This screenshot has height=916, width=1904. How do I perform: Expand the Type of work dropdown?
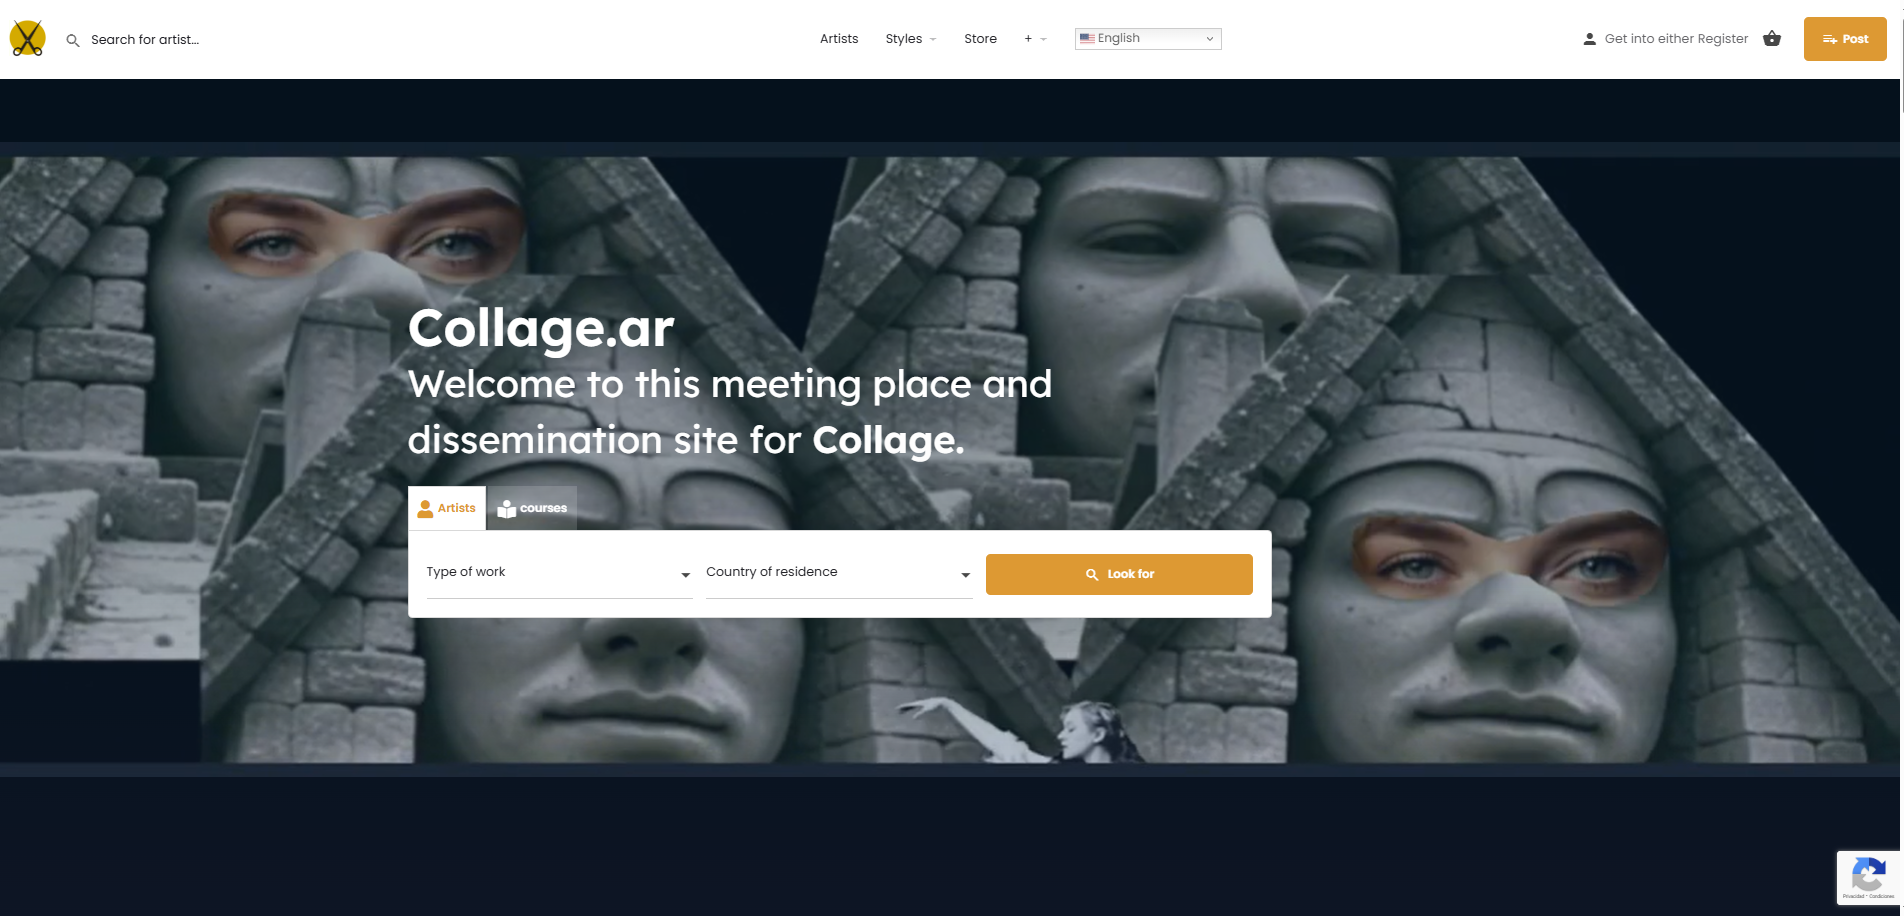point(559,573)
